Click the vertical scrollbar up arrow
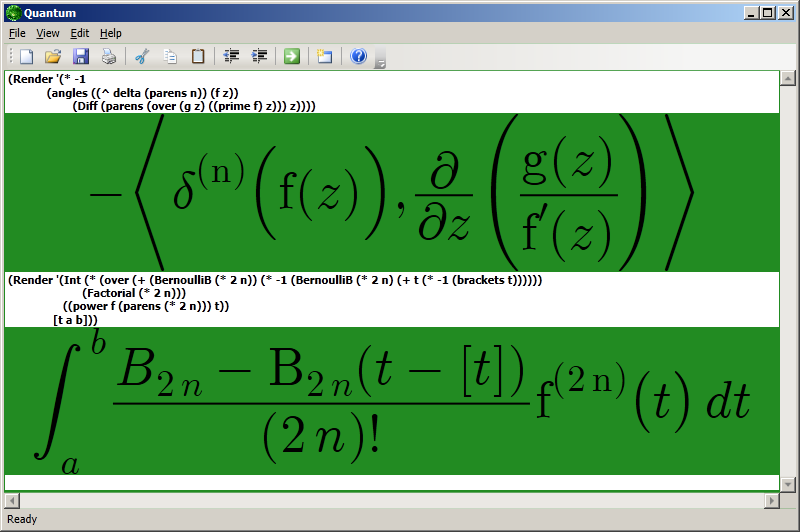 788,78
